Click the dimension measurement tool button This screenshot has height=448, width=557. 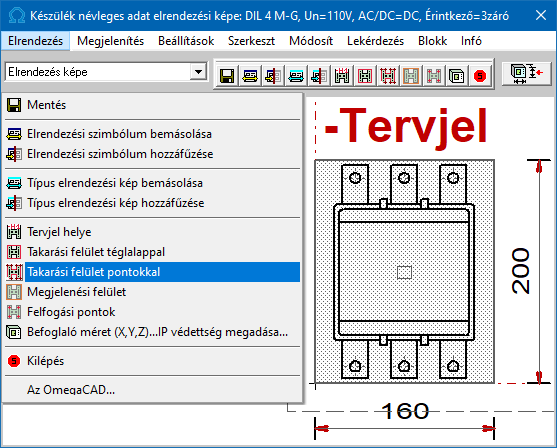526,74
